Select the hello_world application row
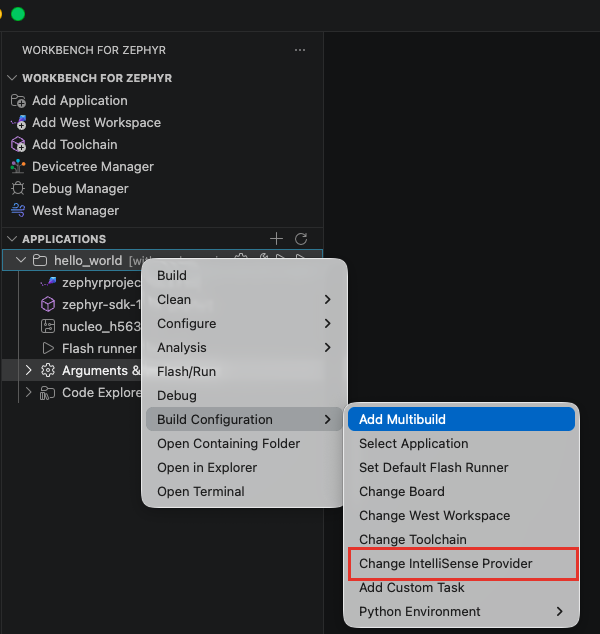The image size is (600, 634). (163, 260)
